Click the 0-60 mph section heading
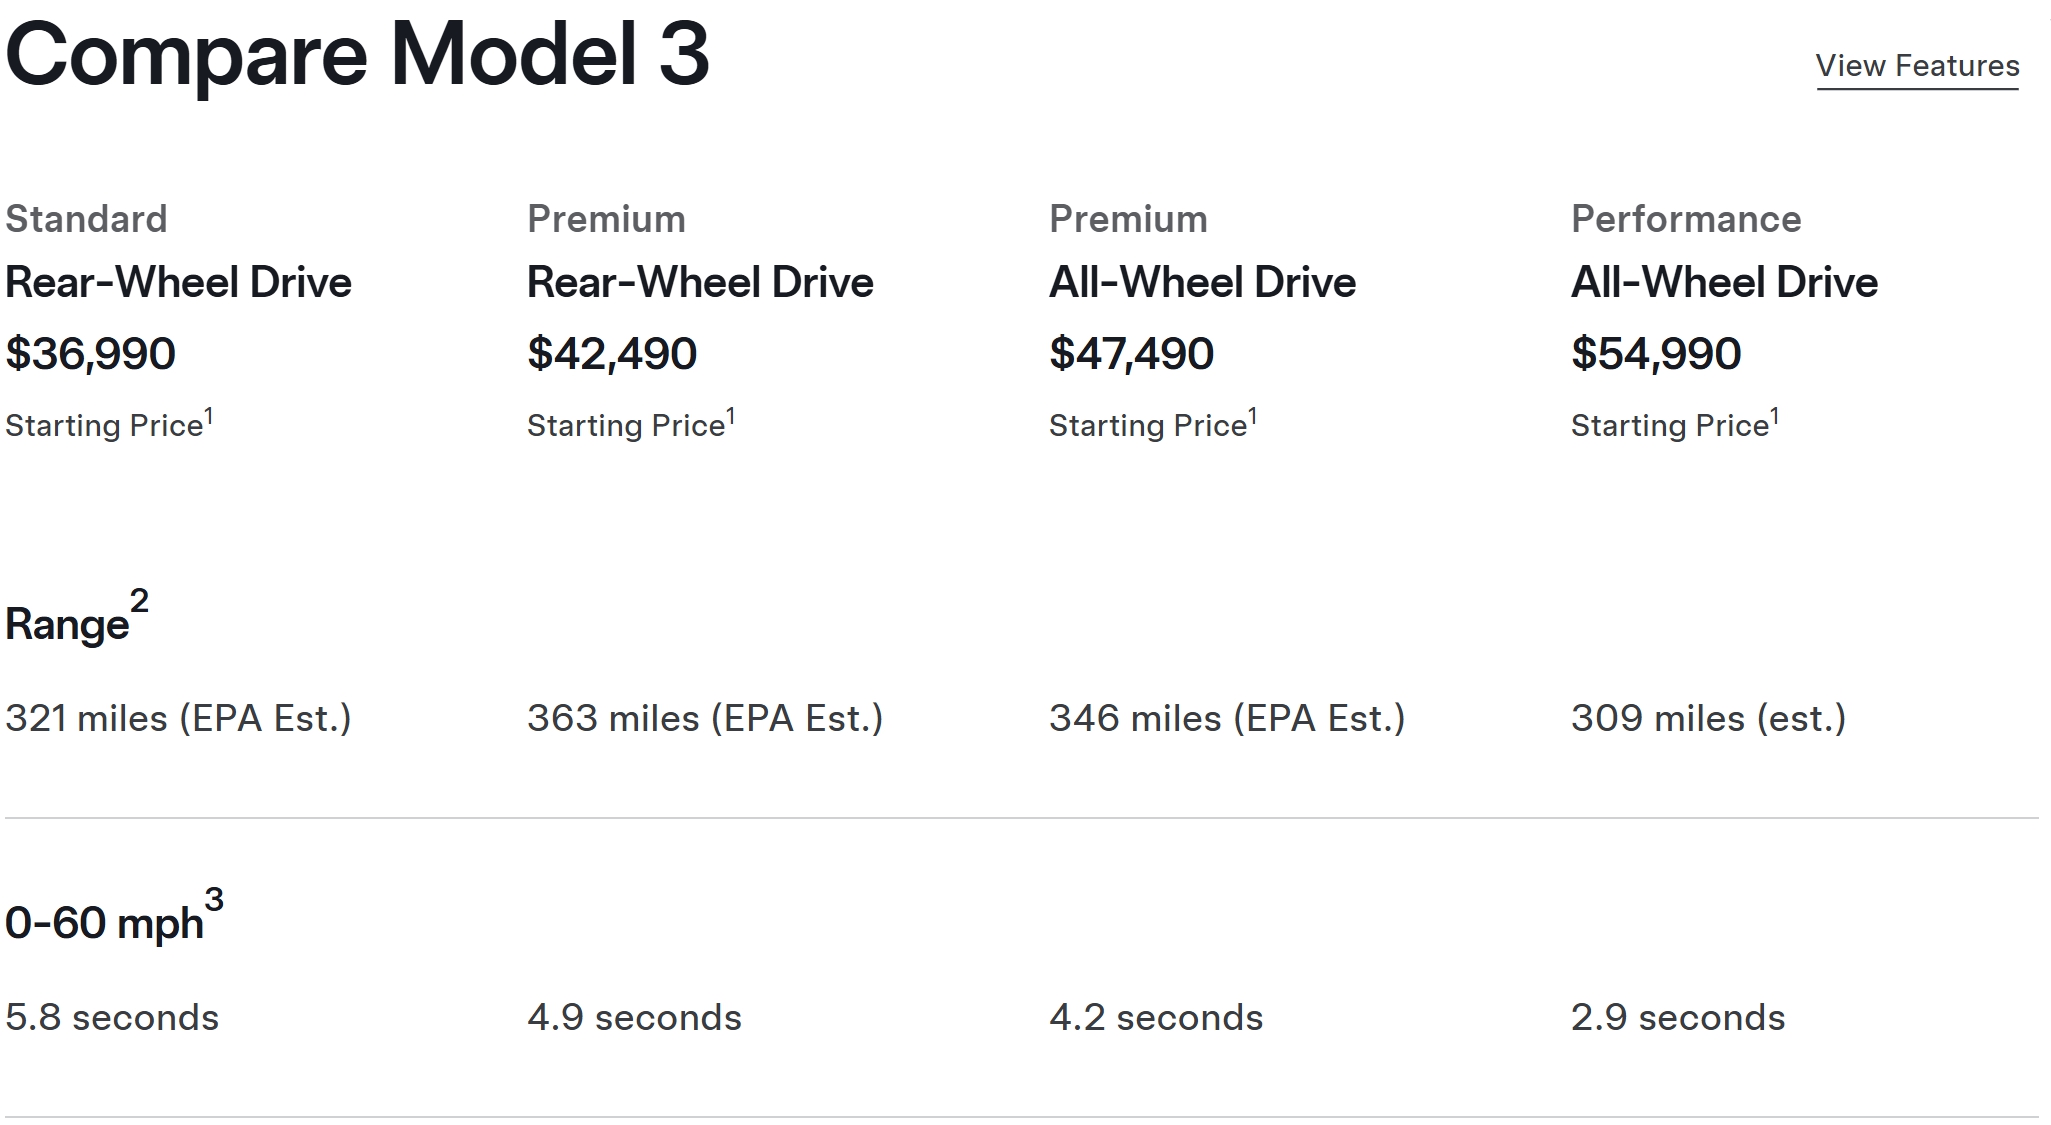Viewport: 2051px width, 1125px height. pyautogui.click(x=114, y=916)
